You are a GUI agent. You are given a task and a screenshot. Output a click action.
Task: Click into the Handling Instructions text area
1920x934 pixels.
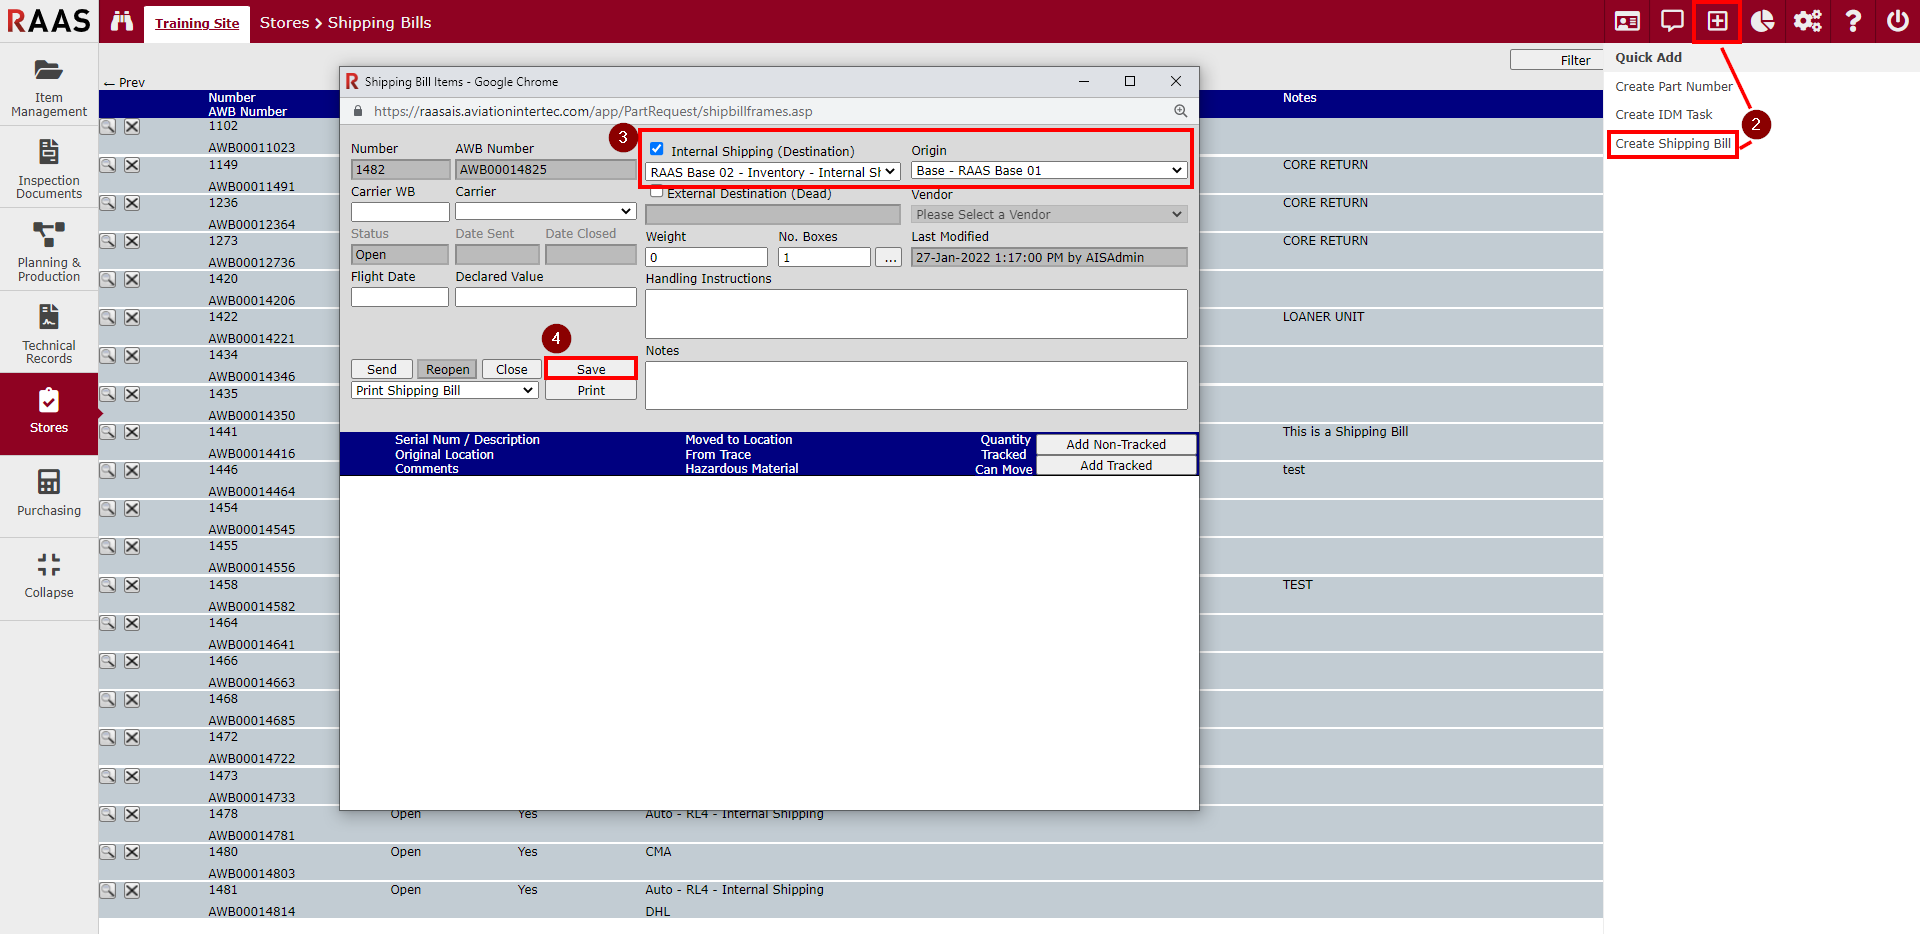tap(916, 314)
